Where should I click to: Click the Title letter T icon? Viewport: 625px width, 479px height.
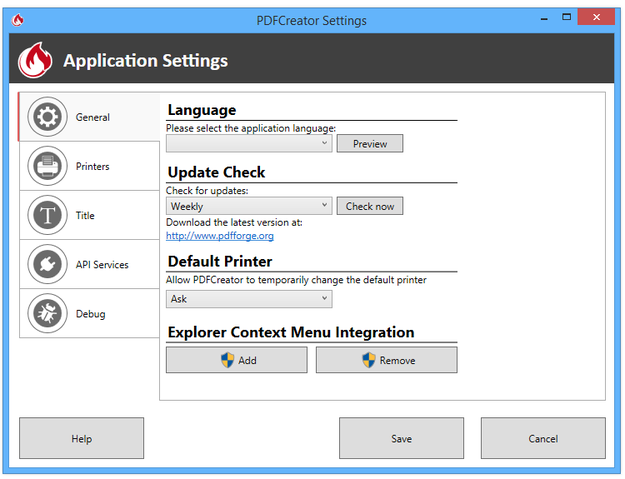[x=47, y=215]
